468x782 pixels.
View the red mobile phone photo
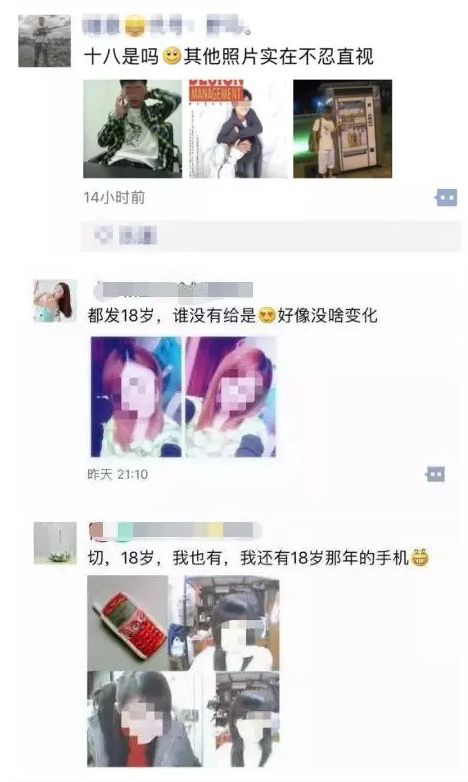coord(128,622)
